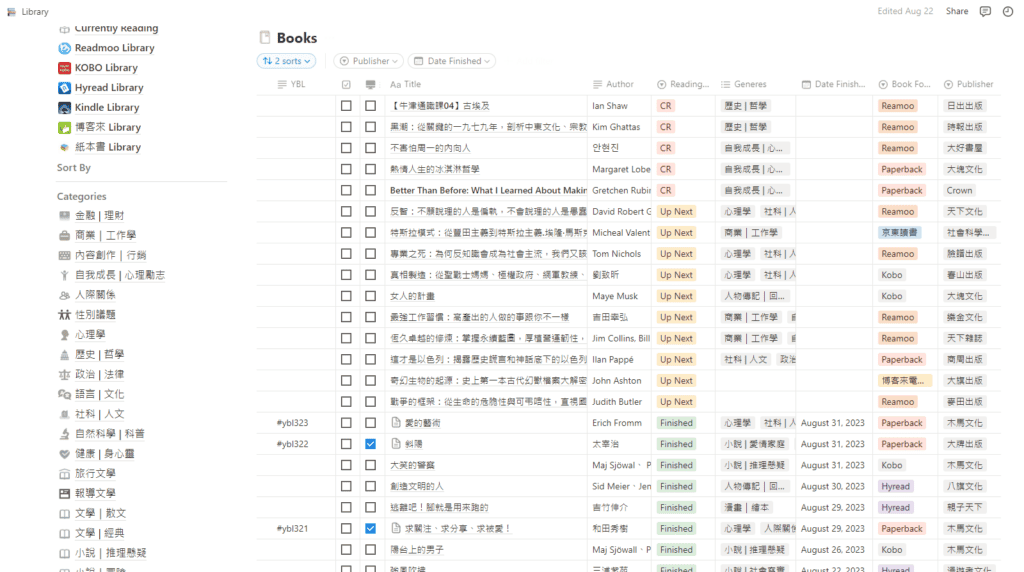The width and height of the screenshot is (1024, 572).
Task: Open the Book Fo... column header menu
Action: coord(904,84)
